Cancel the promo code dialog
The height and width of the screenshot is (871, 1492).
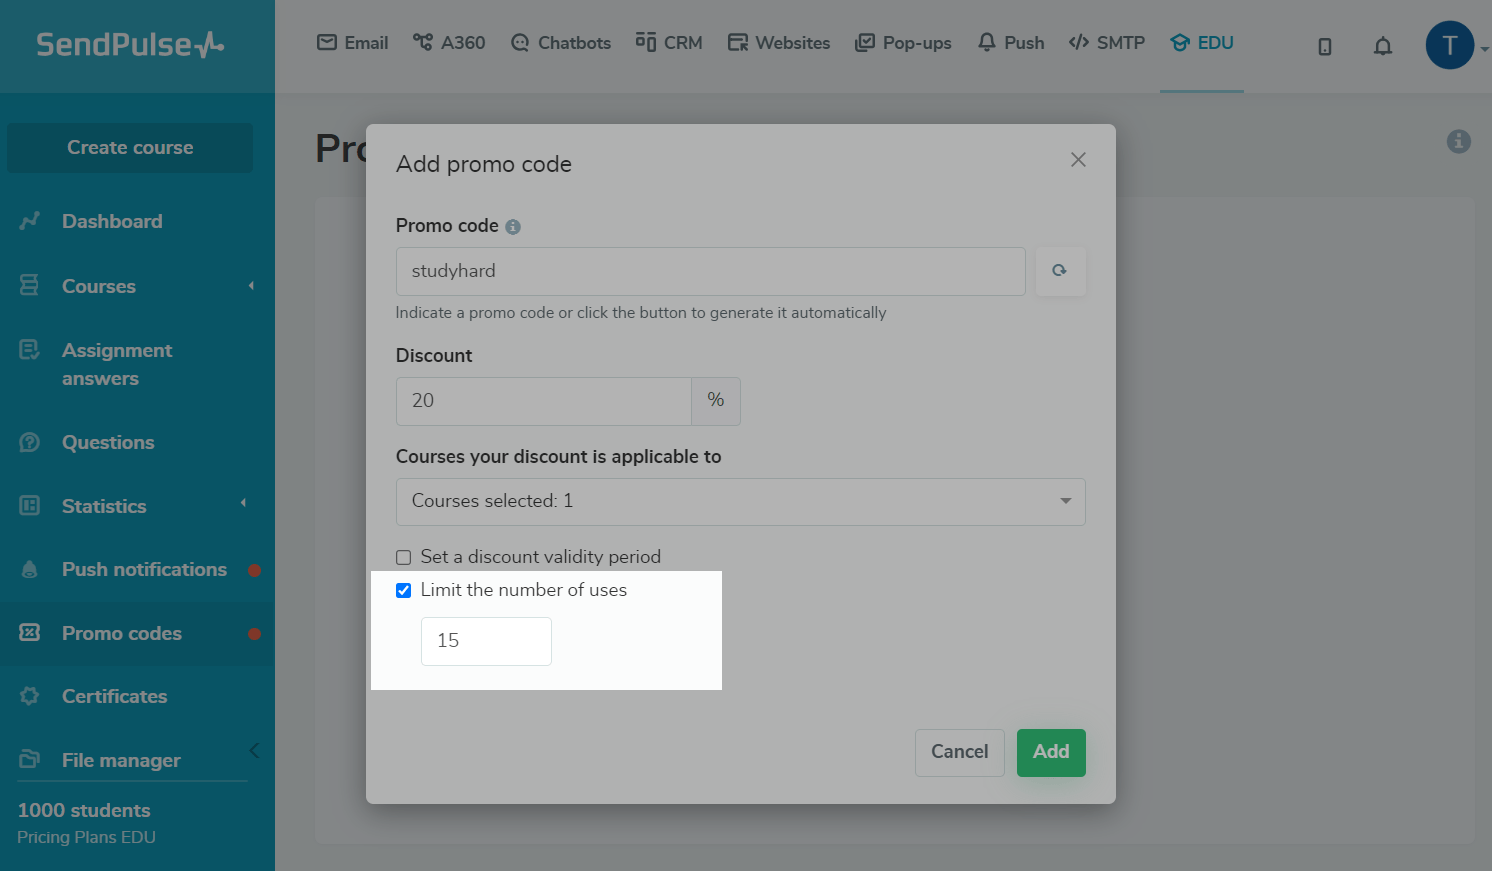pyautogui.click(x=959, y=752)
